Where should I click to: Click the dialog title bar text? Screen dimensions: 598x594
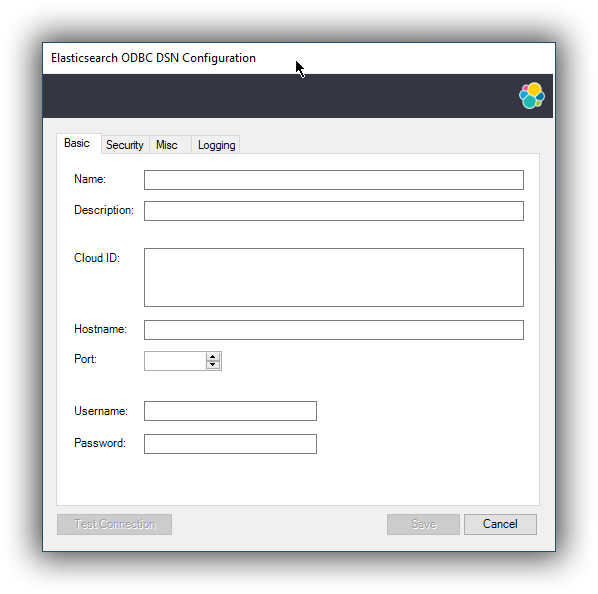[153, 58]
